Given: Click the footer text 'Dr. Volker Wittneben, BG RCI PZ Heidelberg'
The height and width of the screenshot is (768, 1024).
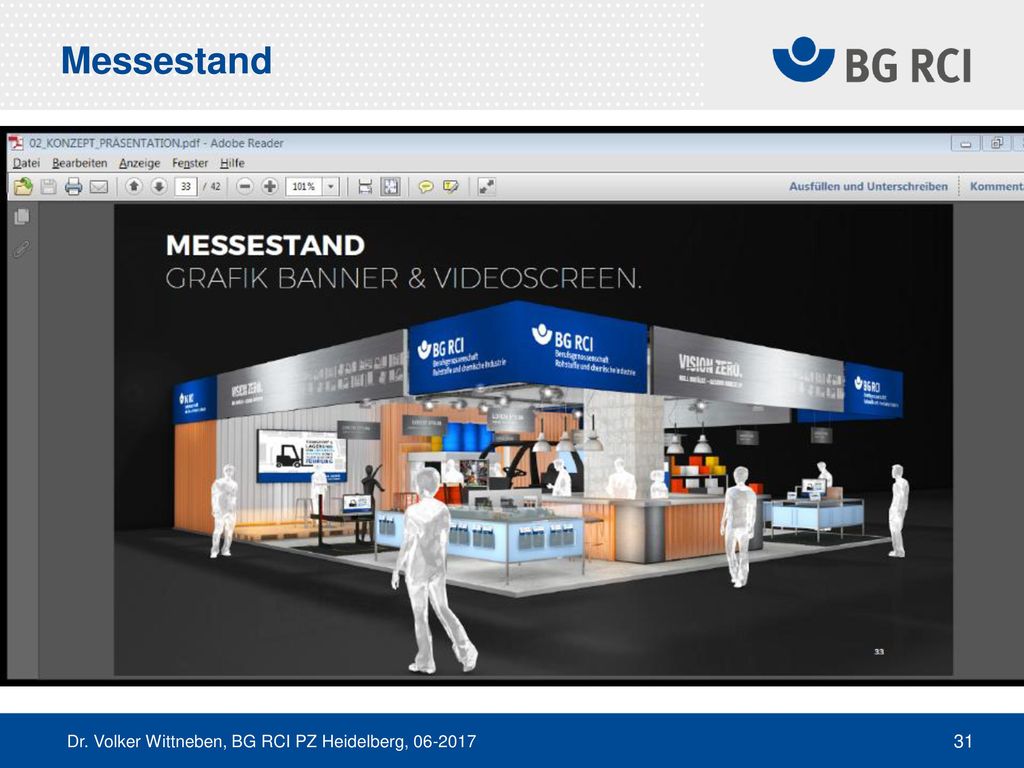Looking at the screenshot, I should [x=238, y=741].
